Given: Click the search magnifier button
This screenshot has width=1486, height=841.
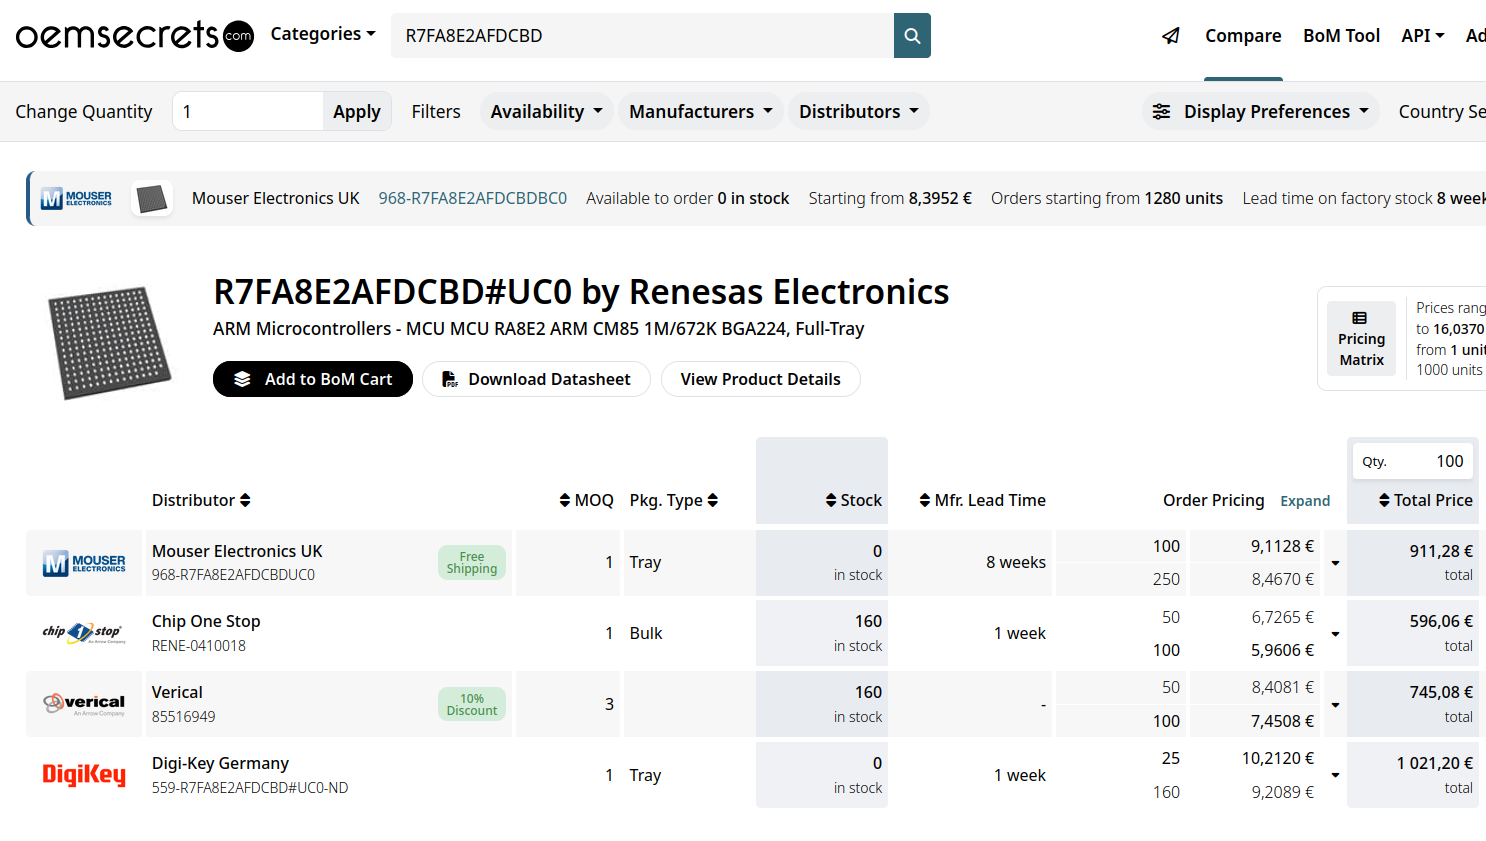Looking at the screenshot, I should click(x=912, y=36).
